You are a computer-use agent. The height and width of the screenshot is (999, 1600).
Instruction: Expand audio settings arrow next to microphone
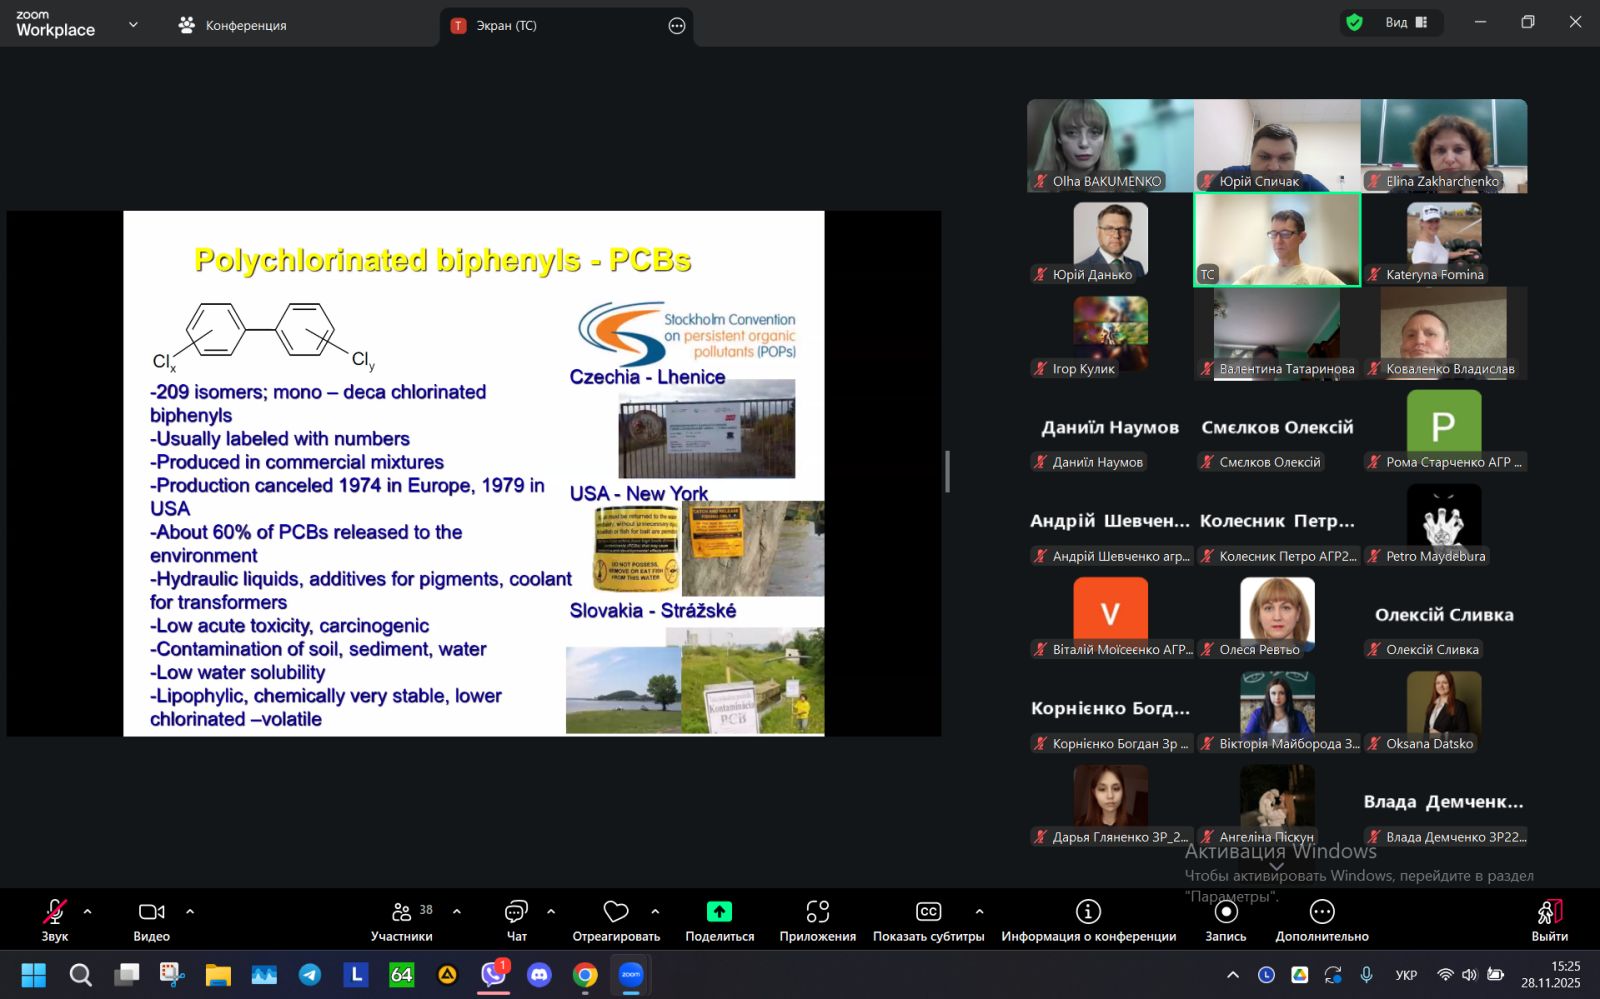pyautogui.click(x=88, y=912)
